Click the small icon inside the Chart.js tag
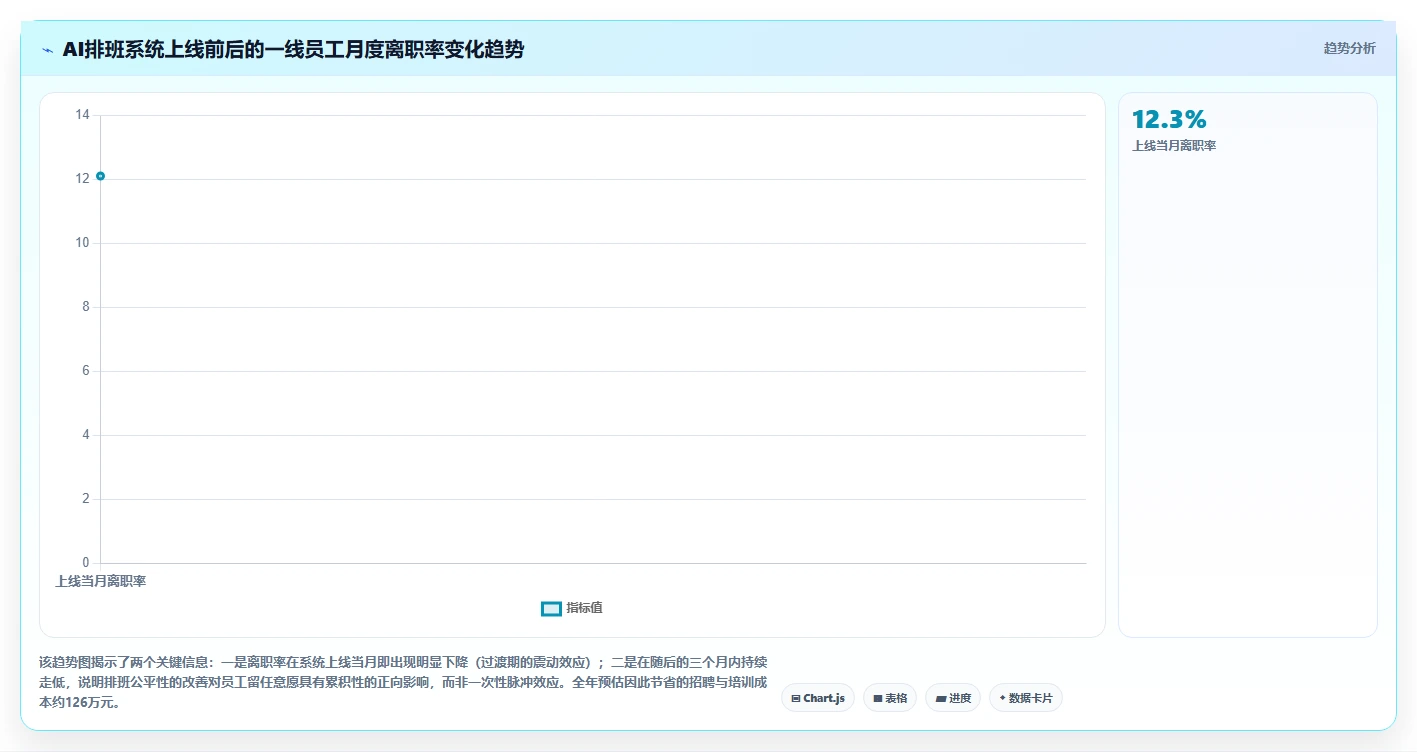The width and height of the screenshot is (1417, 752). click(795, 698)
